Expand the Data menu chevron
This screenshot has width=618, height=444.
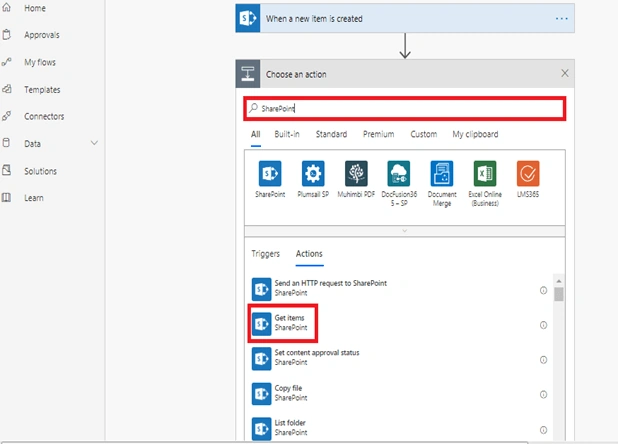click(94, 143)
